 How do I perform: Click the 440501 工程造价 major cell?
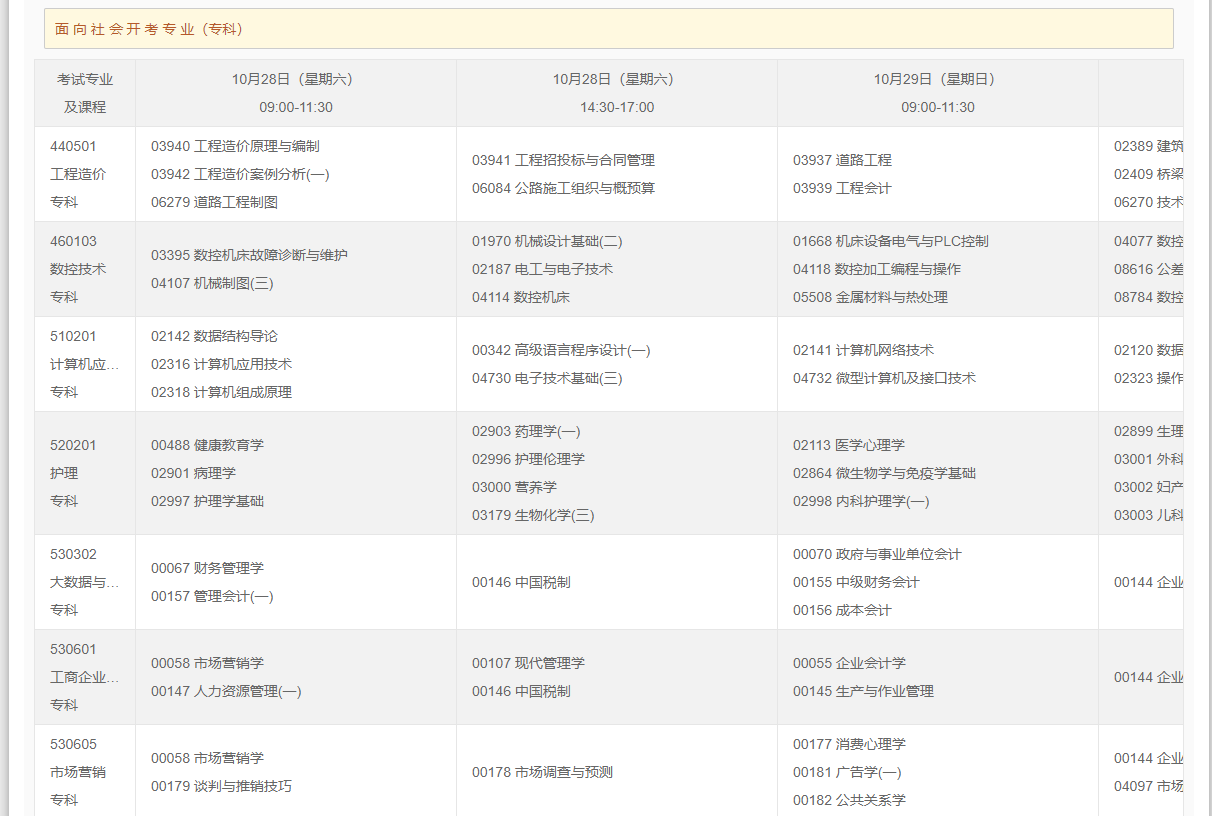click(x=78, y=174)
